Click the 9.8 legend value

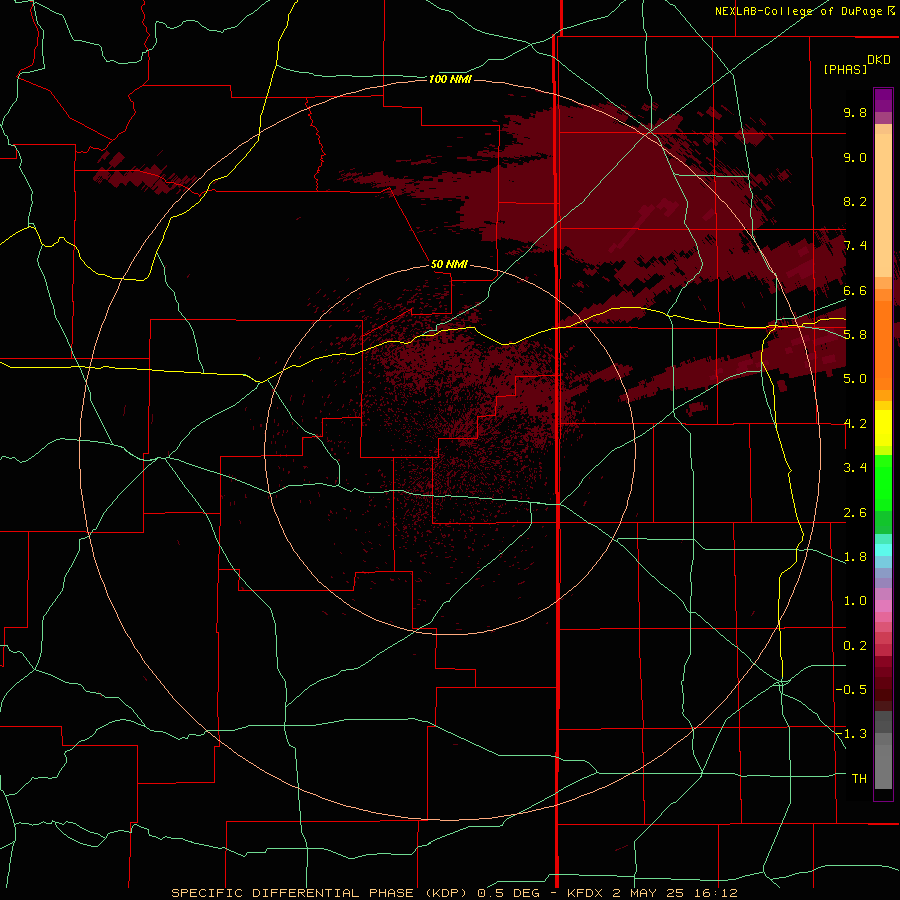(855, 112)
